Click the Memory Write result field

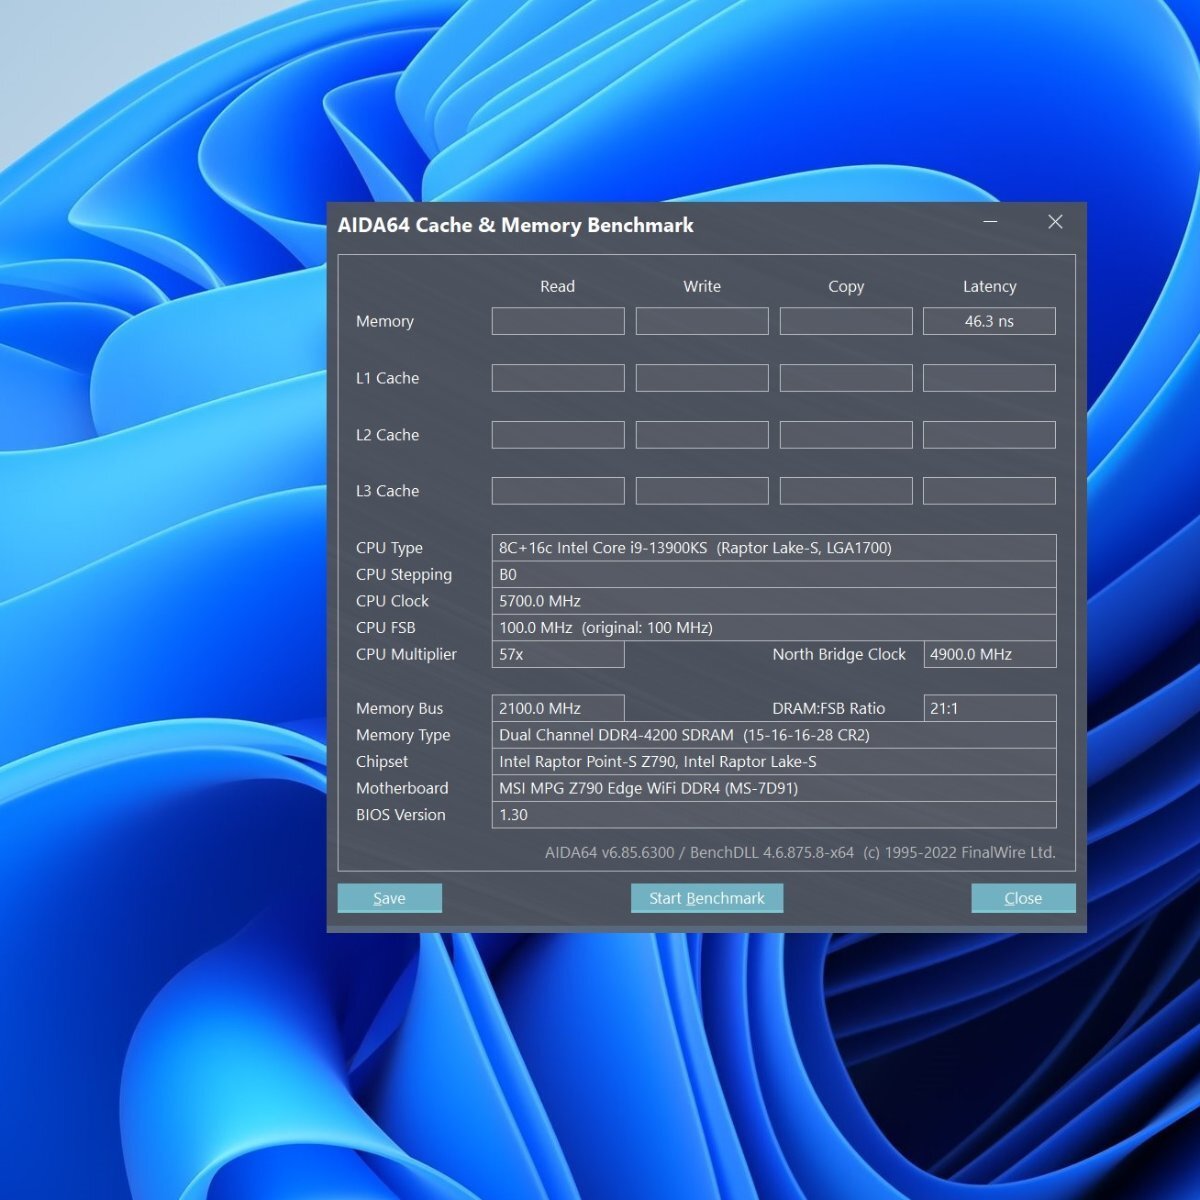coord(702,321)
